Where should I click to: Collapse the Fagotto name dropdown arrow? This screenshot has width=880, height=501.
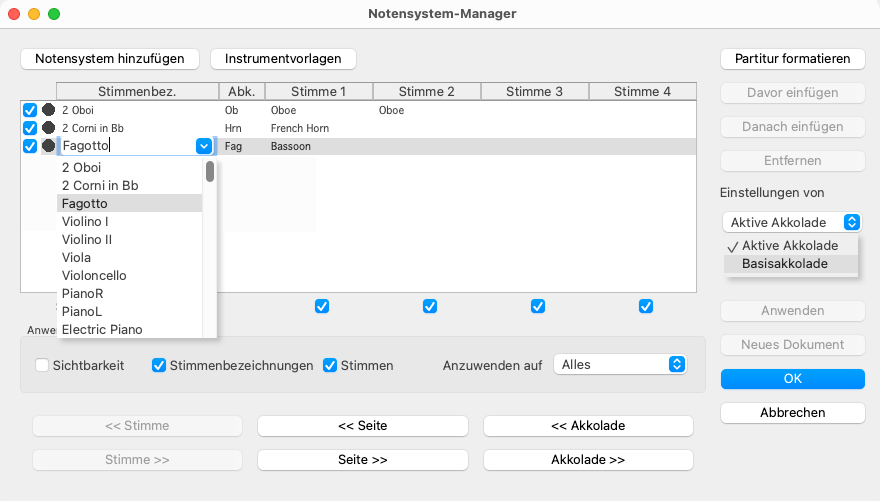pyautogui.click(x=204, y=146)
